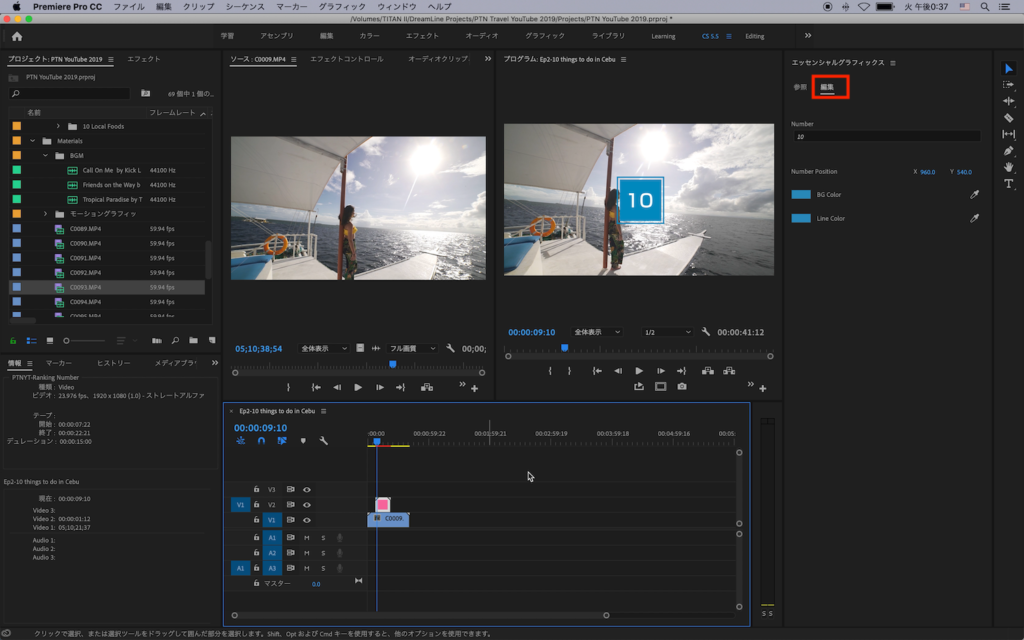Click the BG Color eyedropper

pyautogui.click(x=974, y=195)
